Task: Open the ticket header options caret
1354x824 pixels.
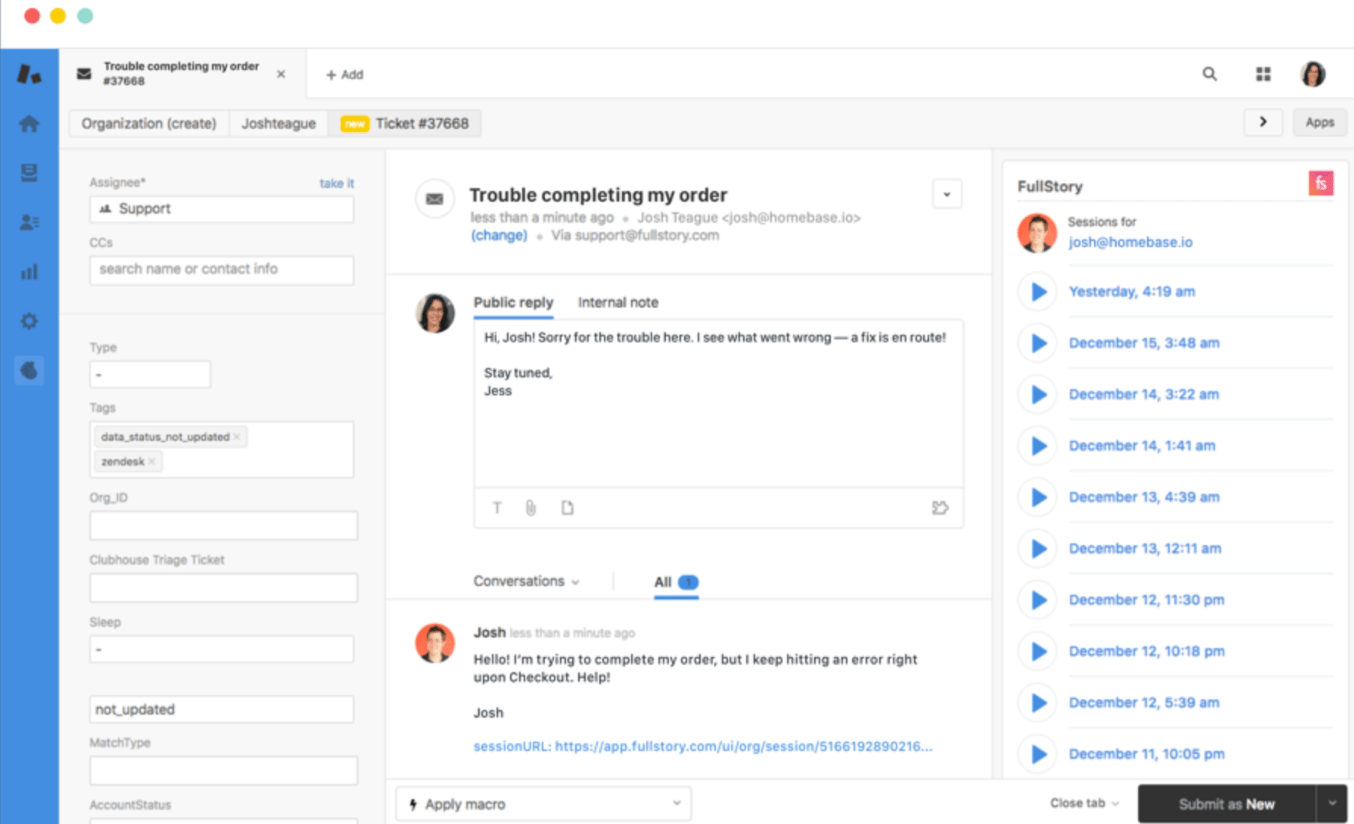Action: (x=946, y=193)
